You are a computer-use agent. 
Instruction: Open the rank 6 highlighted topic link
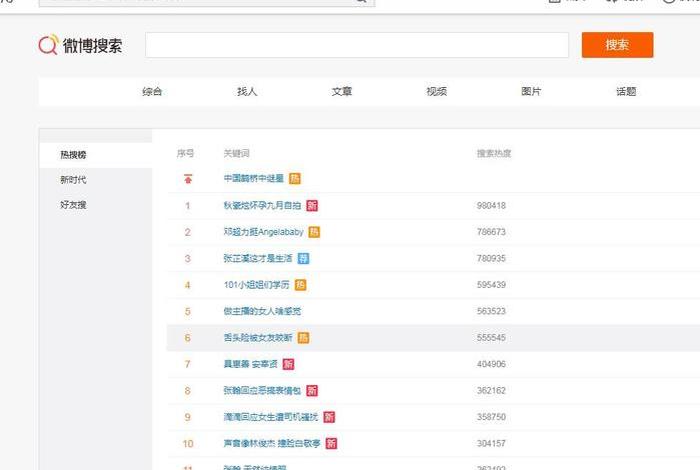click(258, 338)
